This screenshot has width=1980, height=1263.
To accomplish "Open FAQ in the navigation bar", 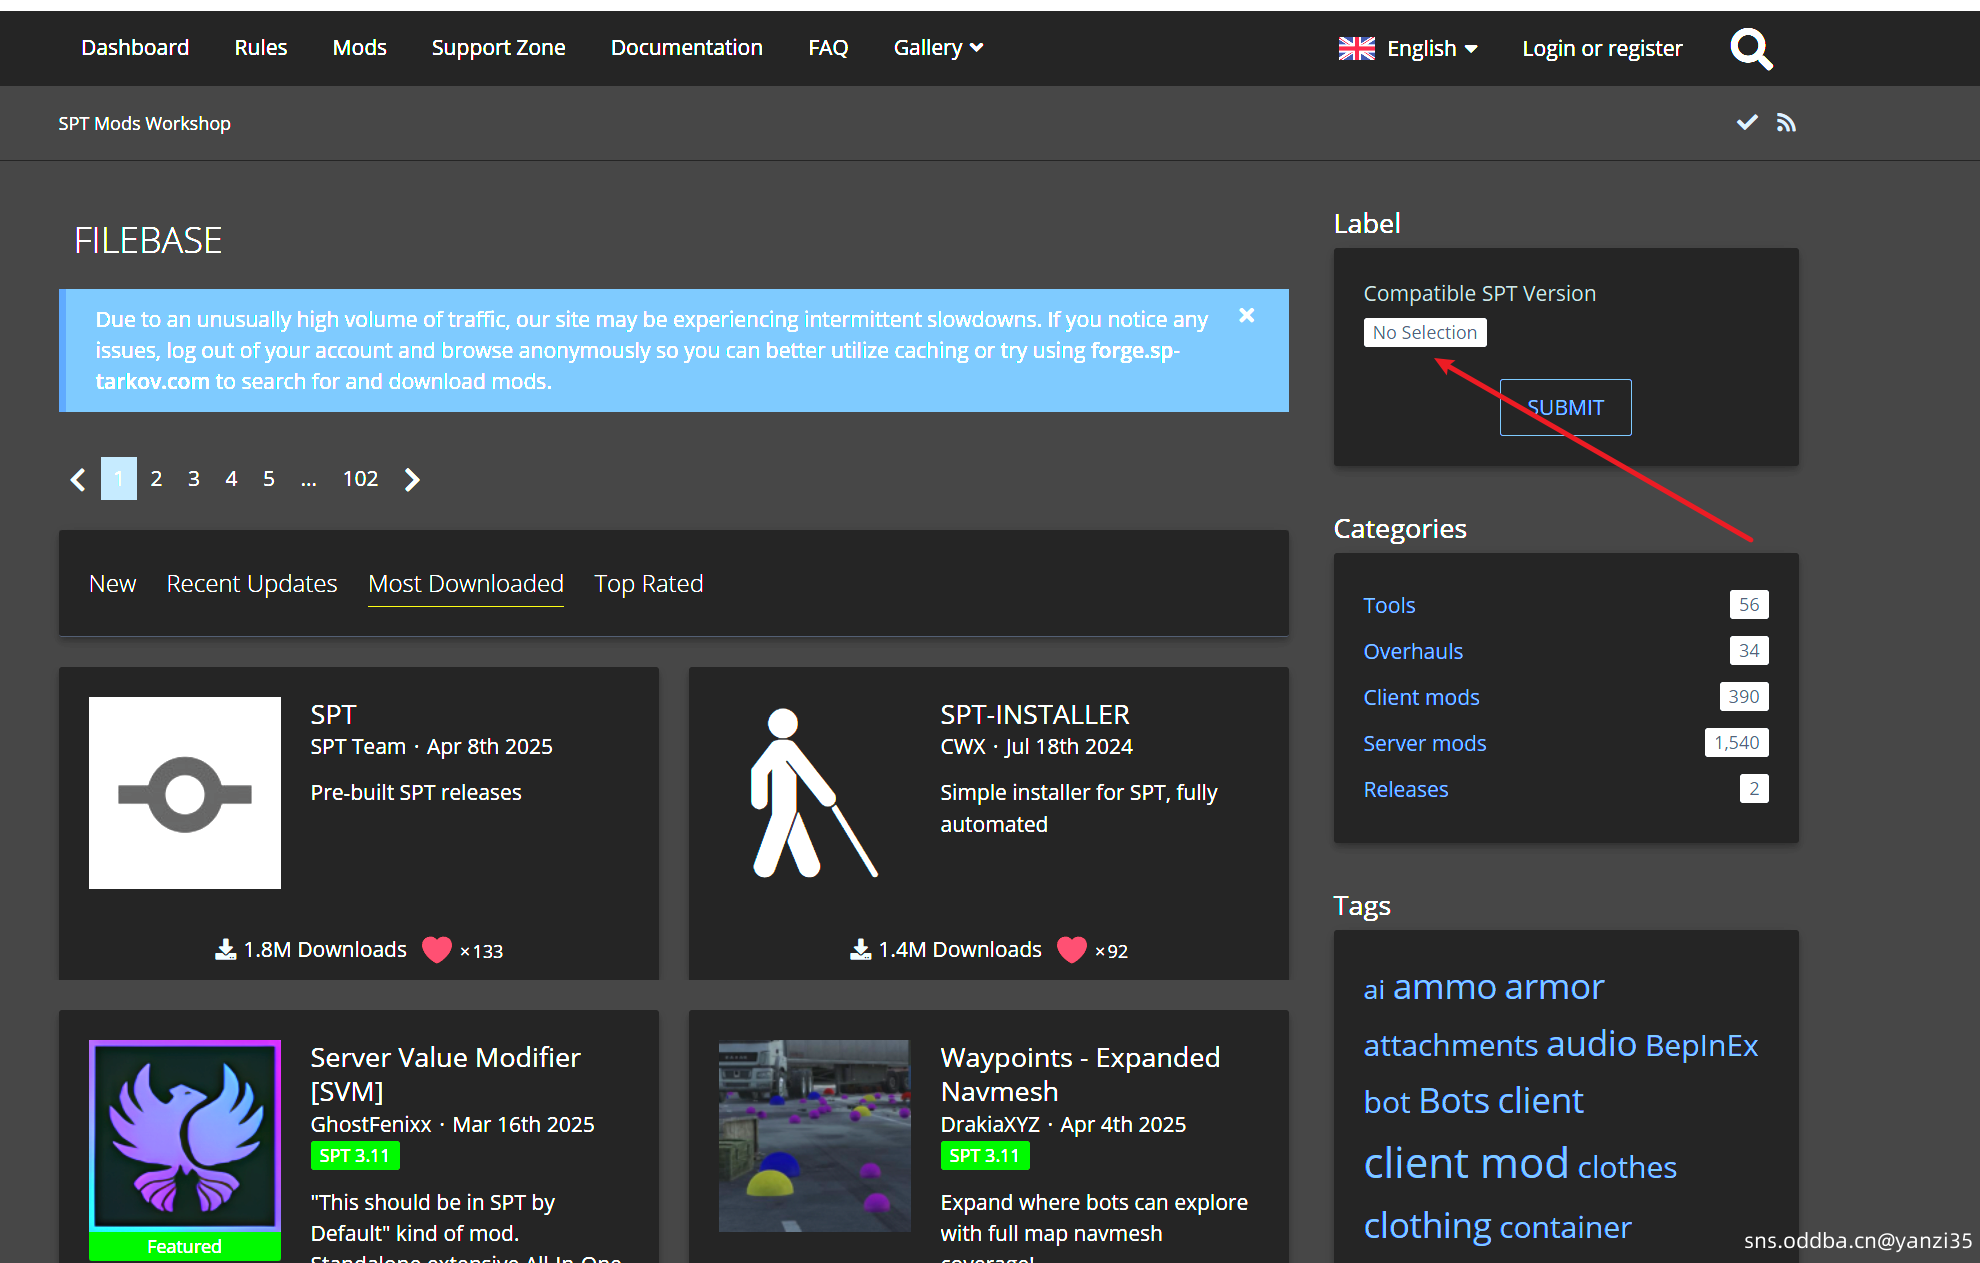I will tap(828, 47).
